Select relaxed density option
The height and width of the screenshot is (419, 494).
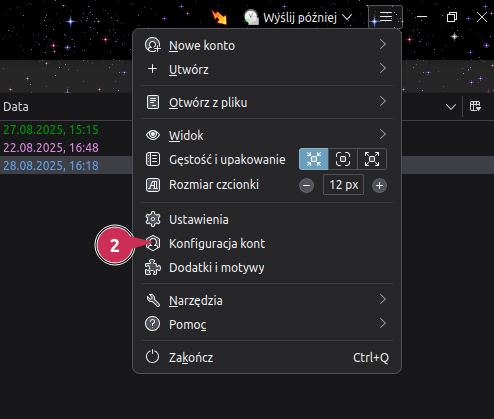372,159
